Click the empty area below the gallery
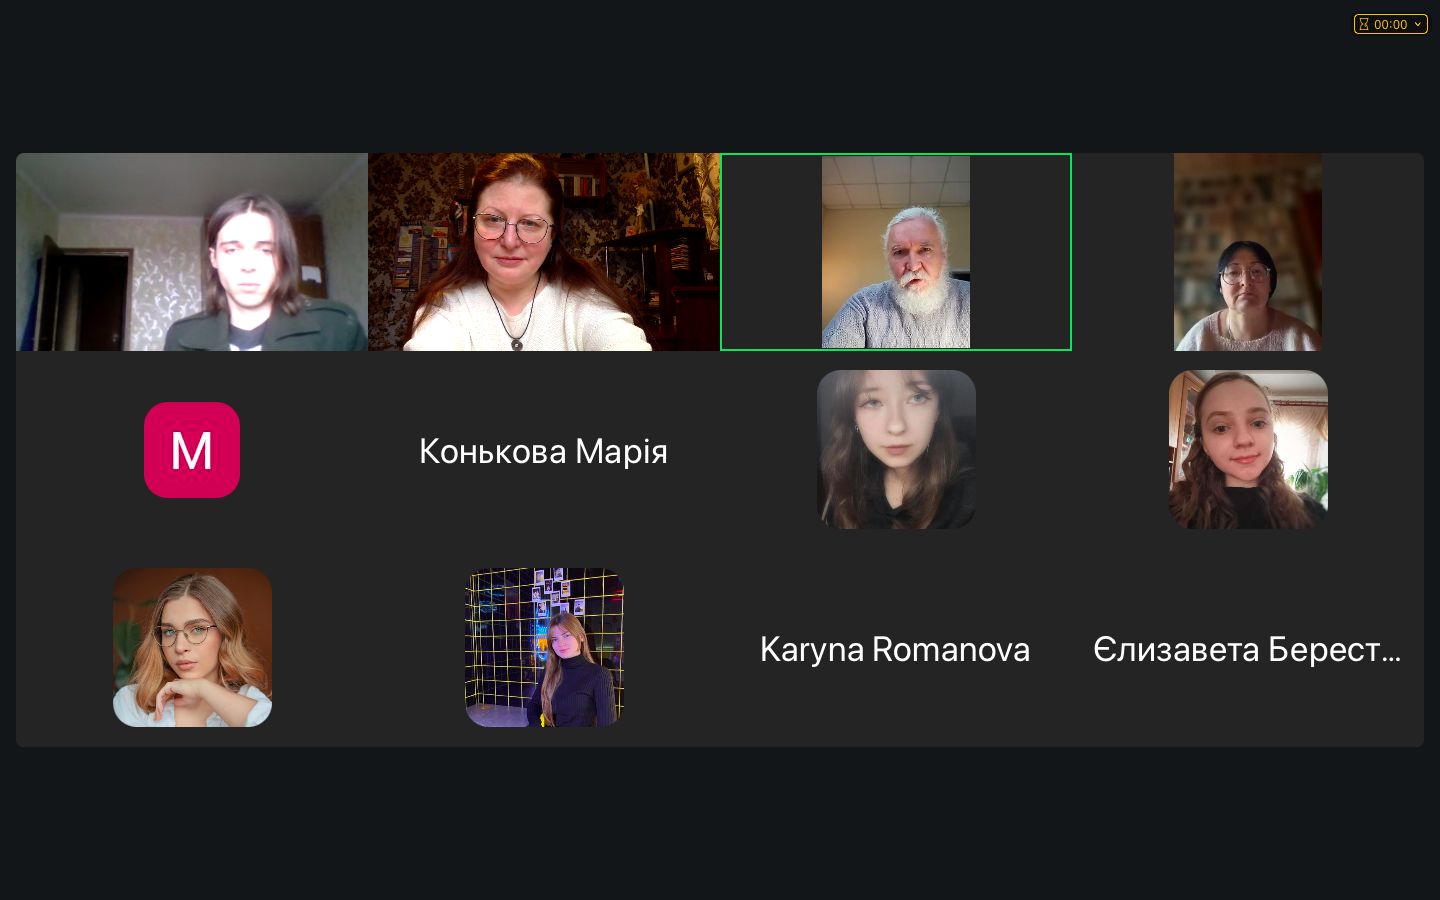1440x900 pixels. tap(720, 823)
